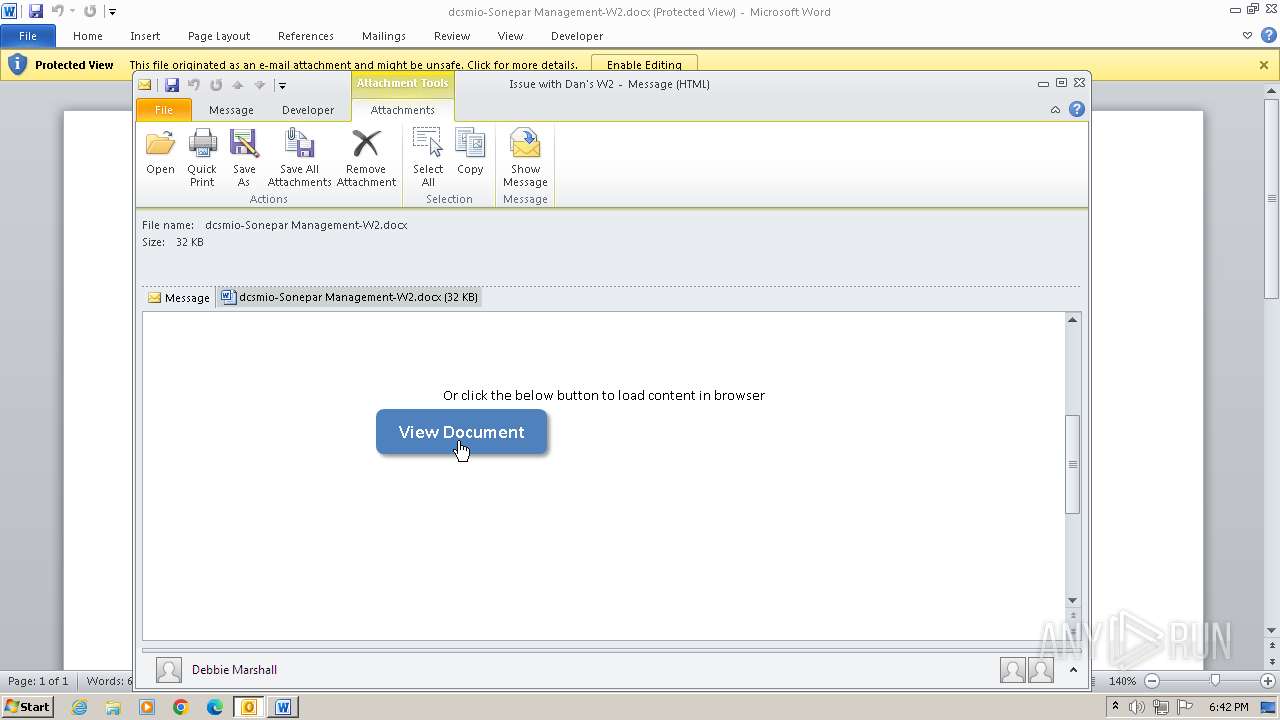Click zoom in plus button in Word

[1267, 681]
